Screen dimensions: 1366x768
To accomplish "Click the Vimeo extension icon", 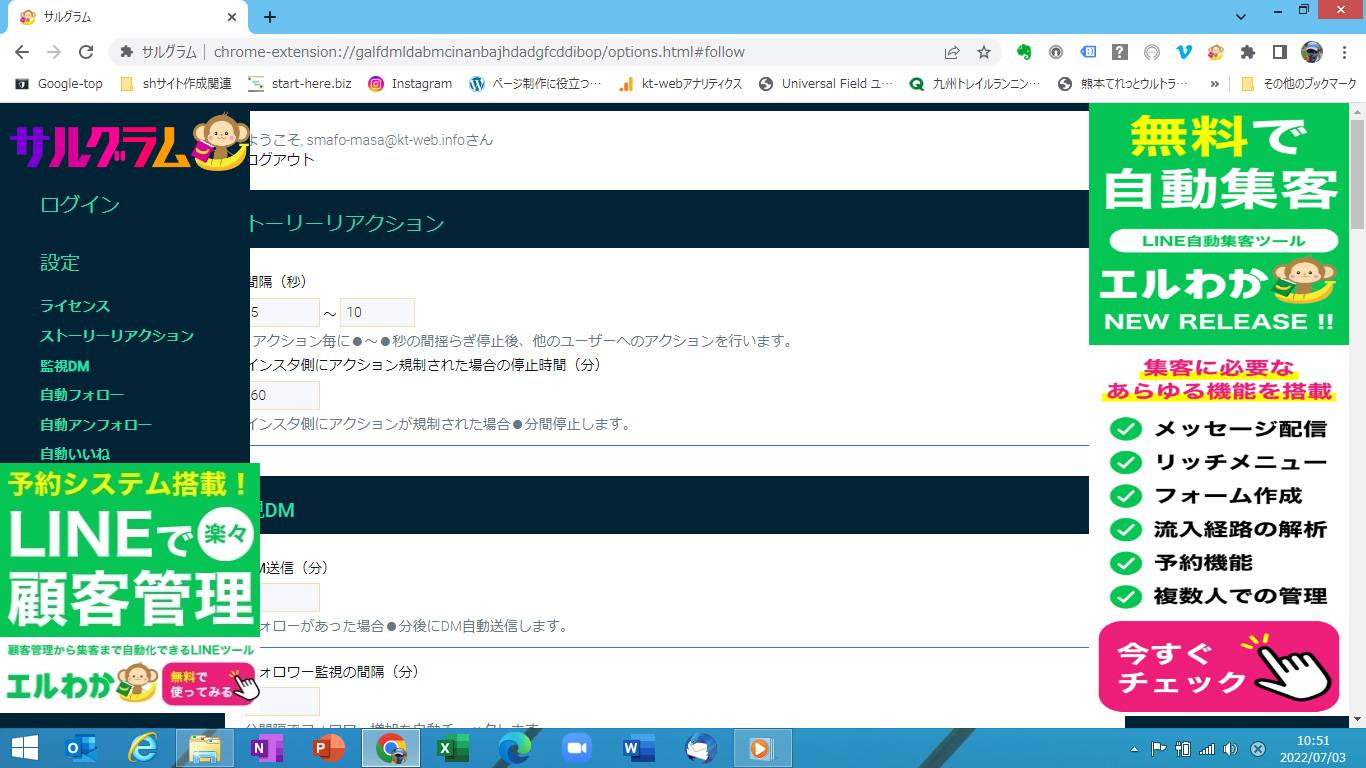I will coord(1184,52).
